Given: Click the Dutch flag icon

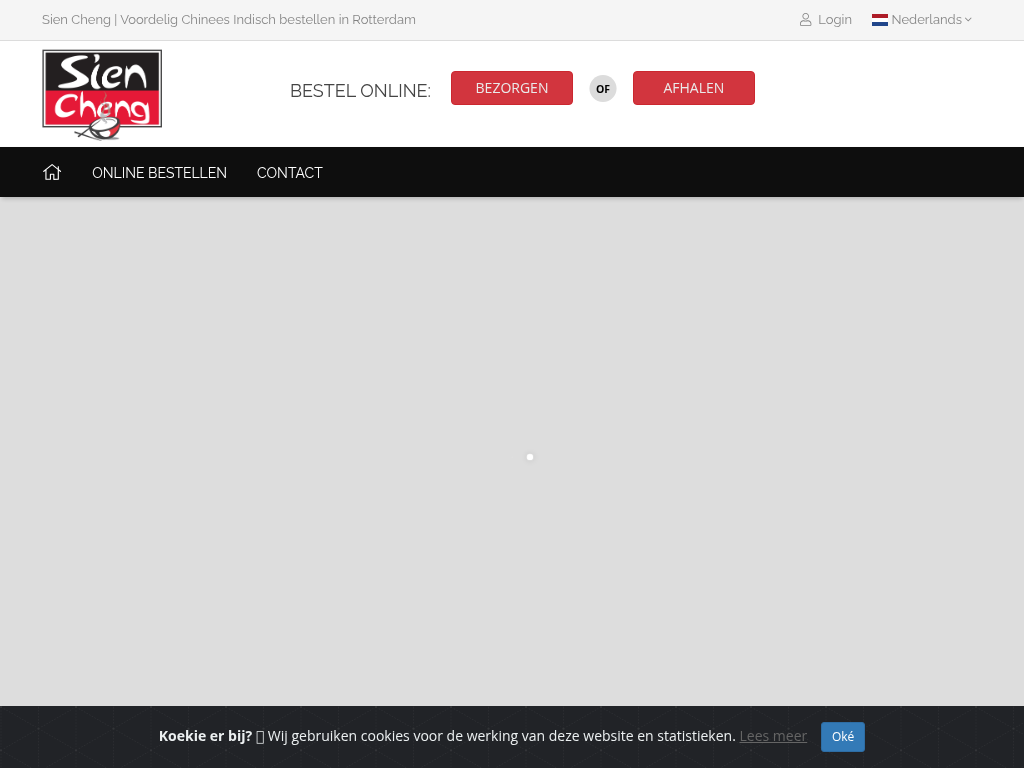Looking at the screenshot, I should point(880,20).
